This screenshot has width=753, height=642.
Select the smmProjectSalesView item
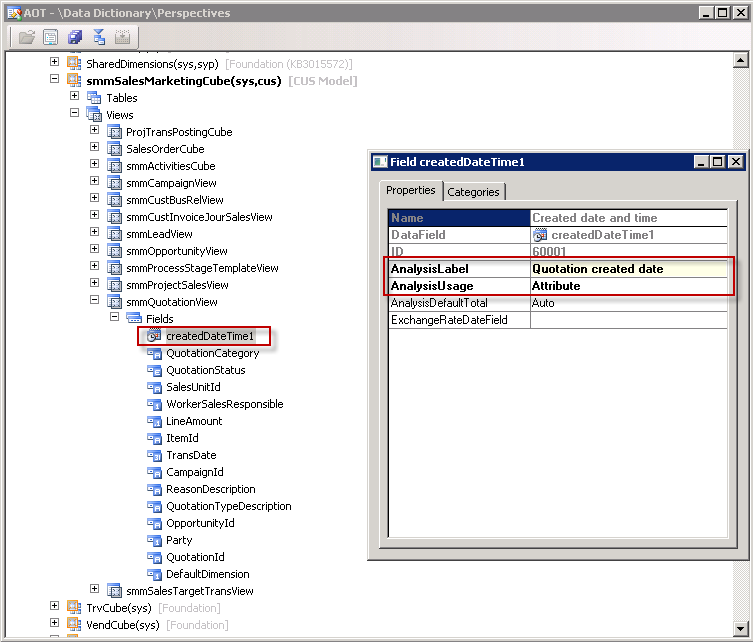coord(177,285)
